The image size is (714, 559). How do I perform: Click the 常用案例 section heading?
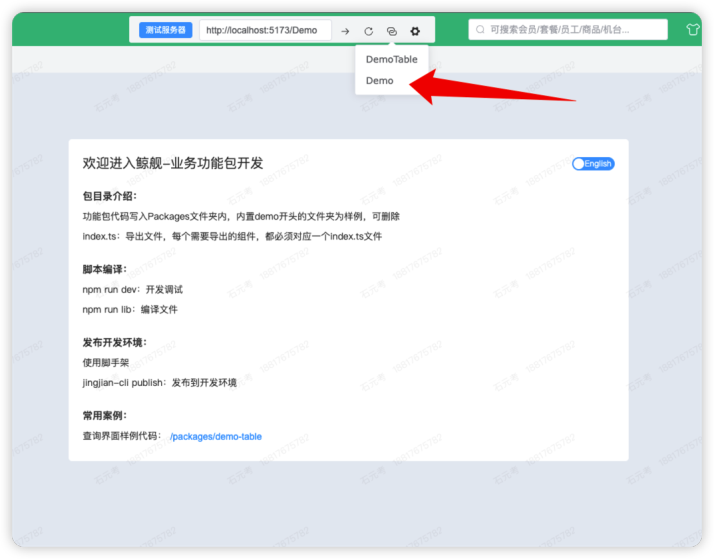pyautogui.click(x=105, y=415)
